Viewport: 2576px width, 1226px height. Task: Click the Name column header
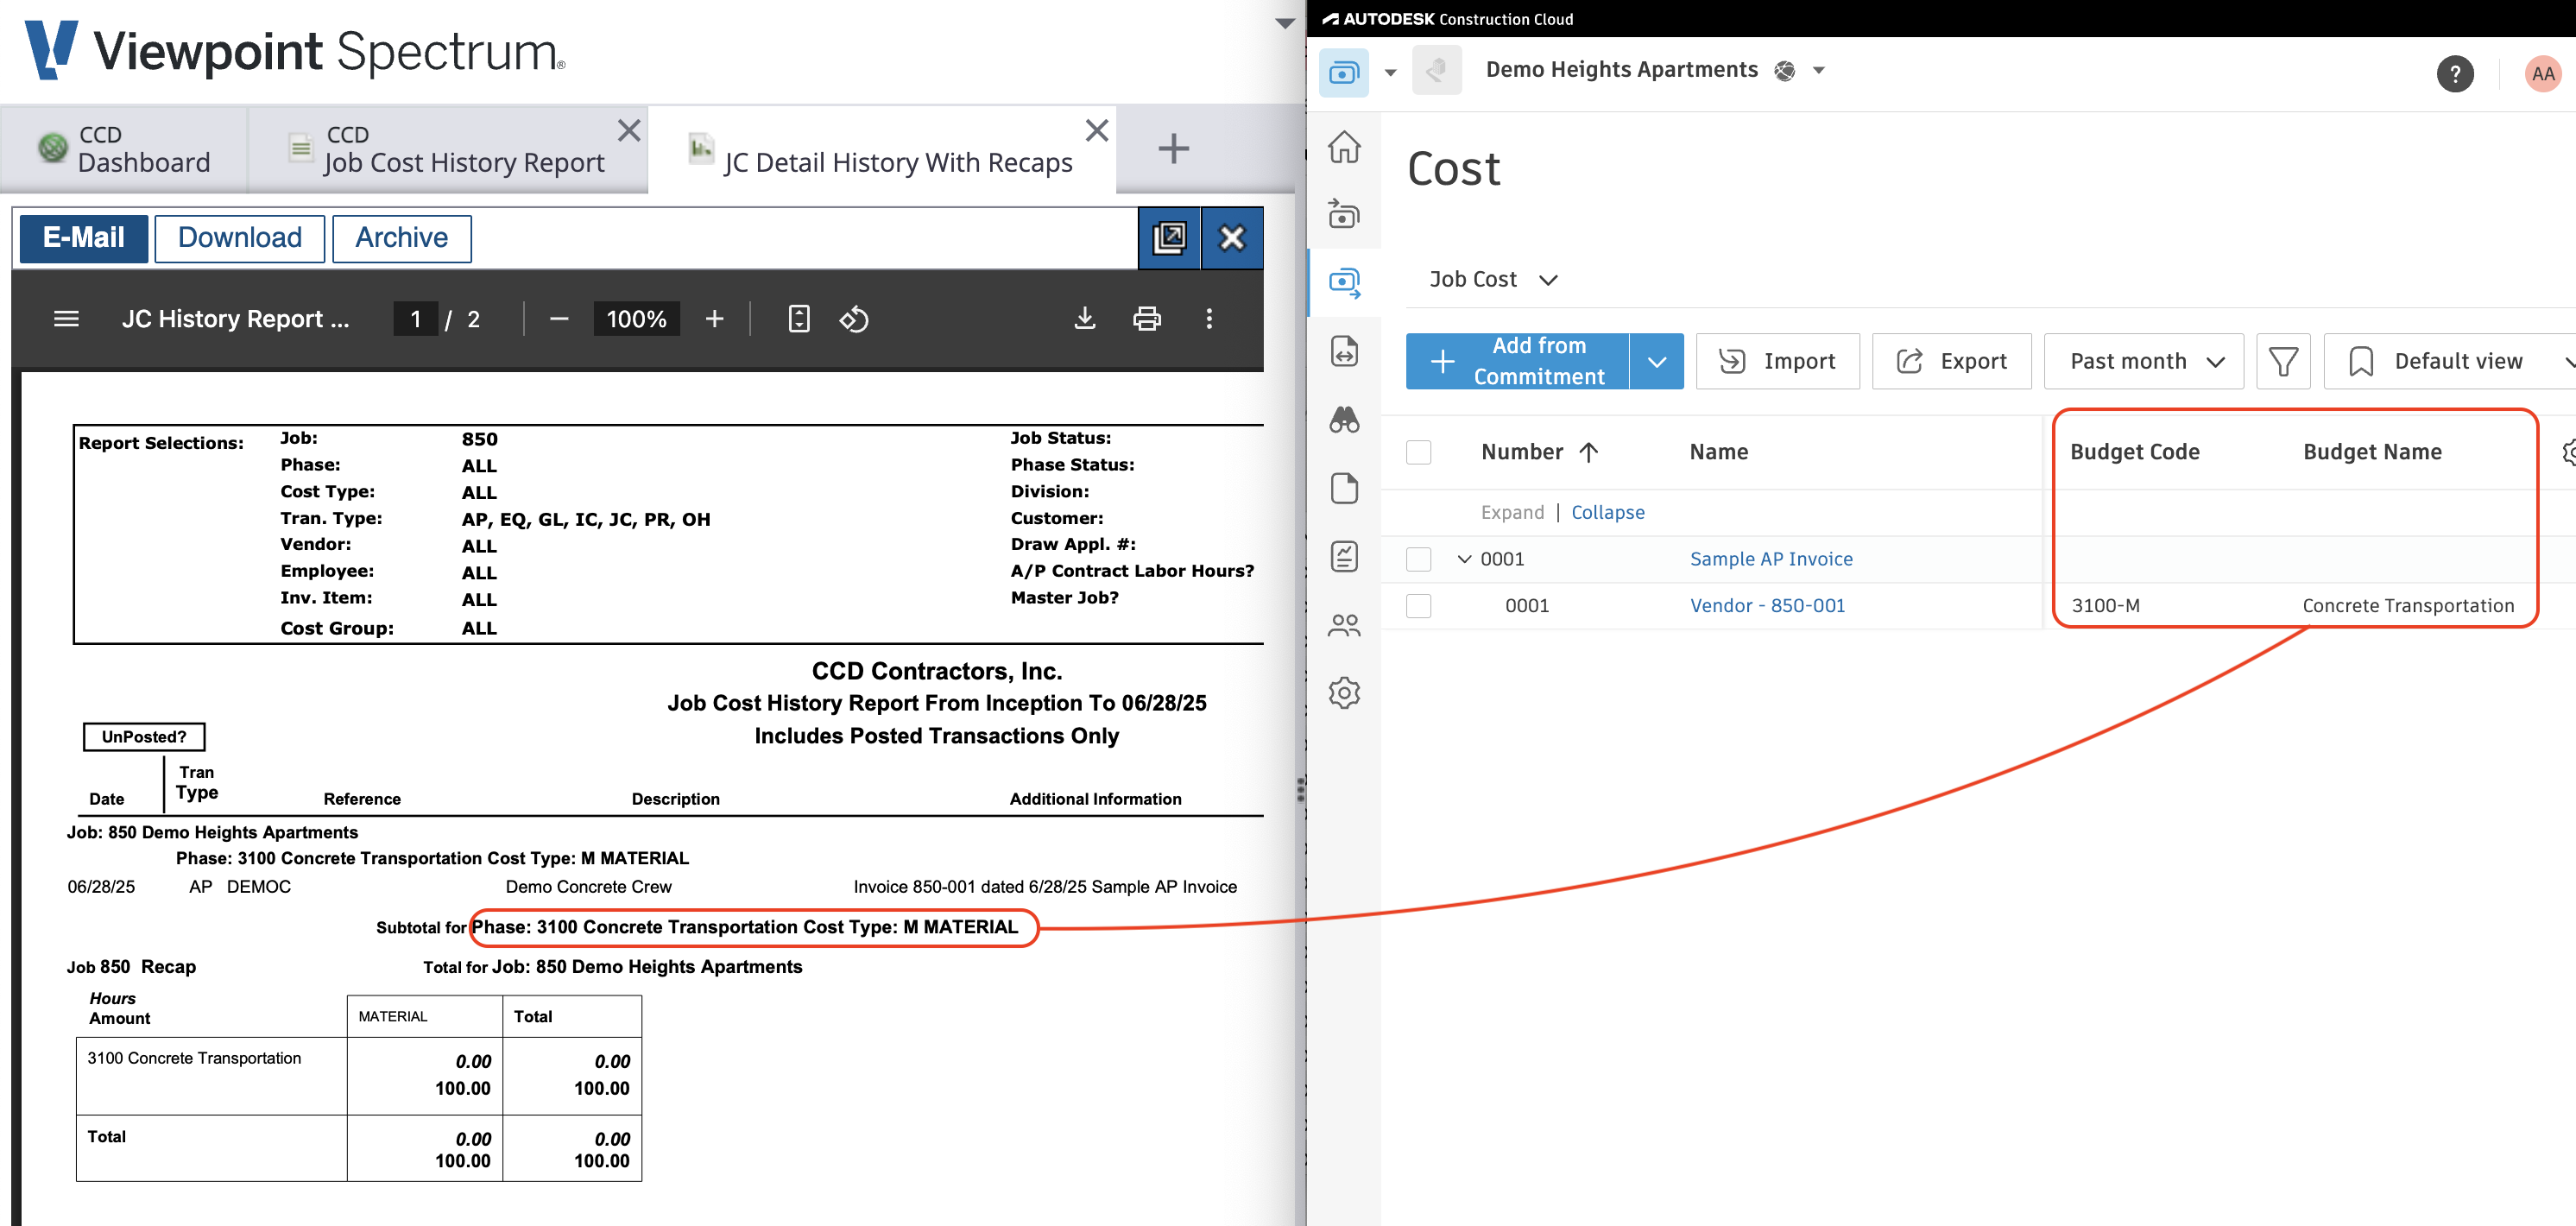coord(1718,452)
